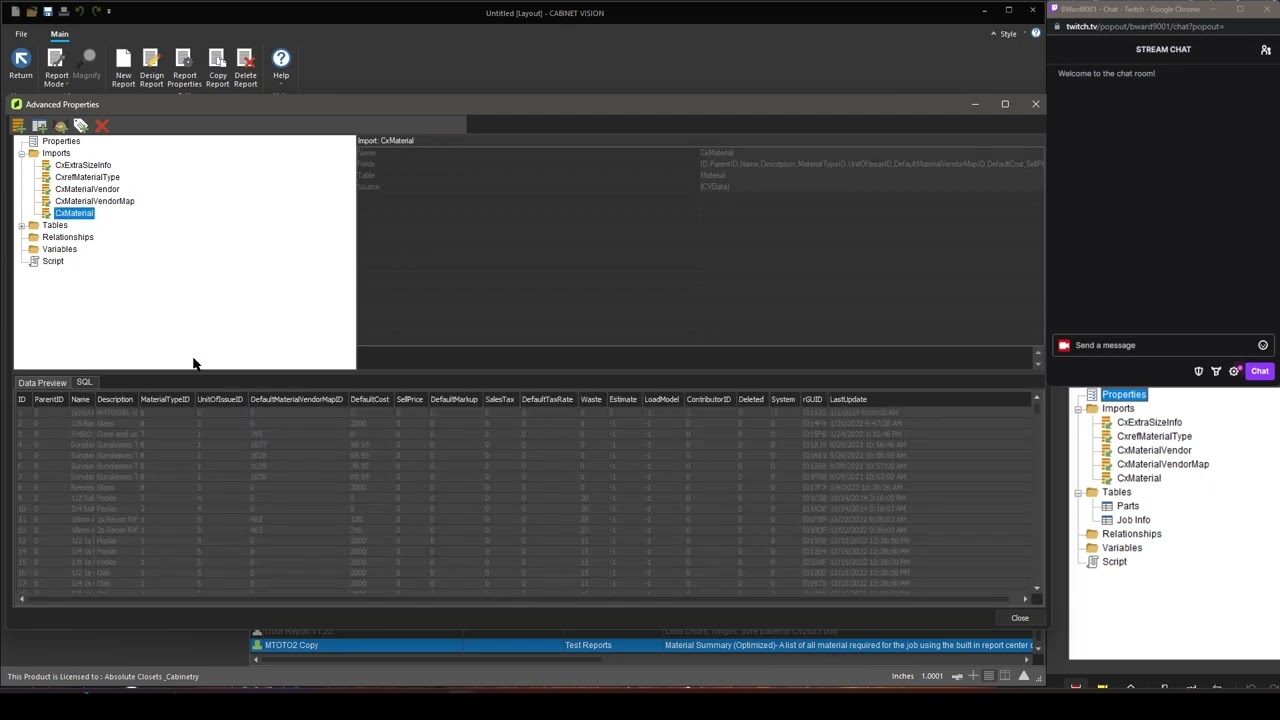Expand the Tables folder in Advanced Properties tree
This screenshot has width=1280, height=720.
point(21,225)
